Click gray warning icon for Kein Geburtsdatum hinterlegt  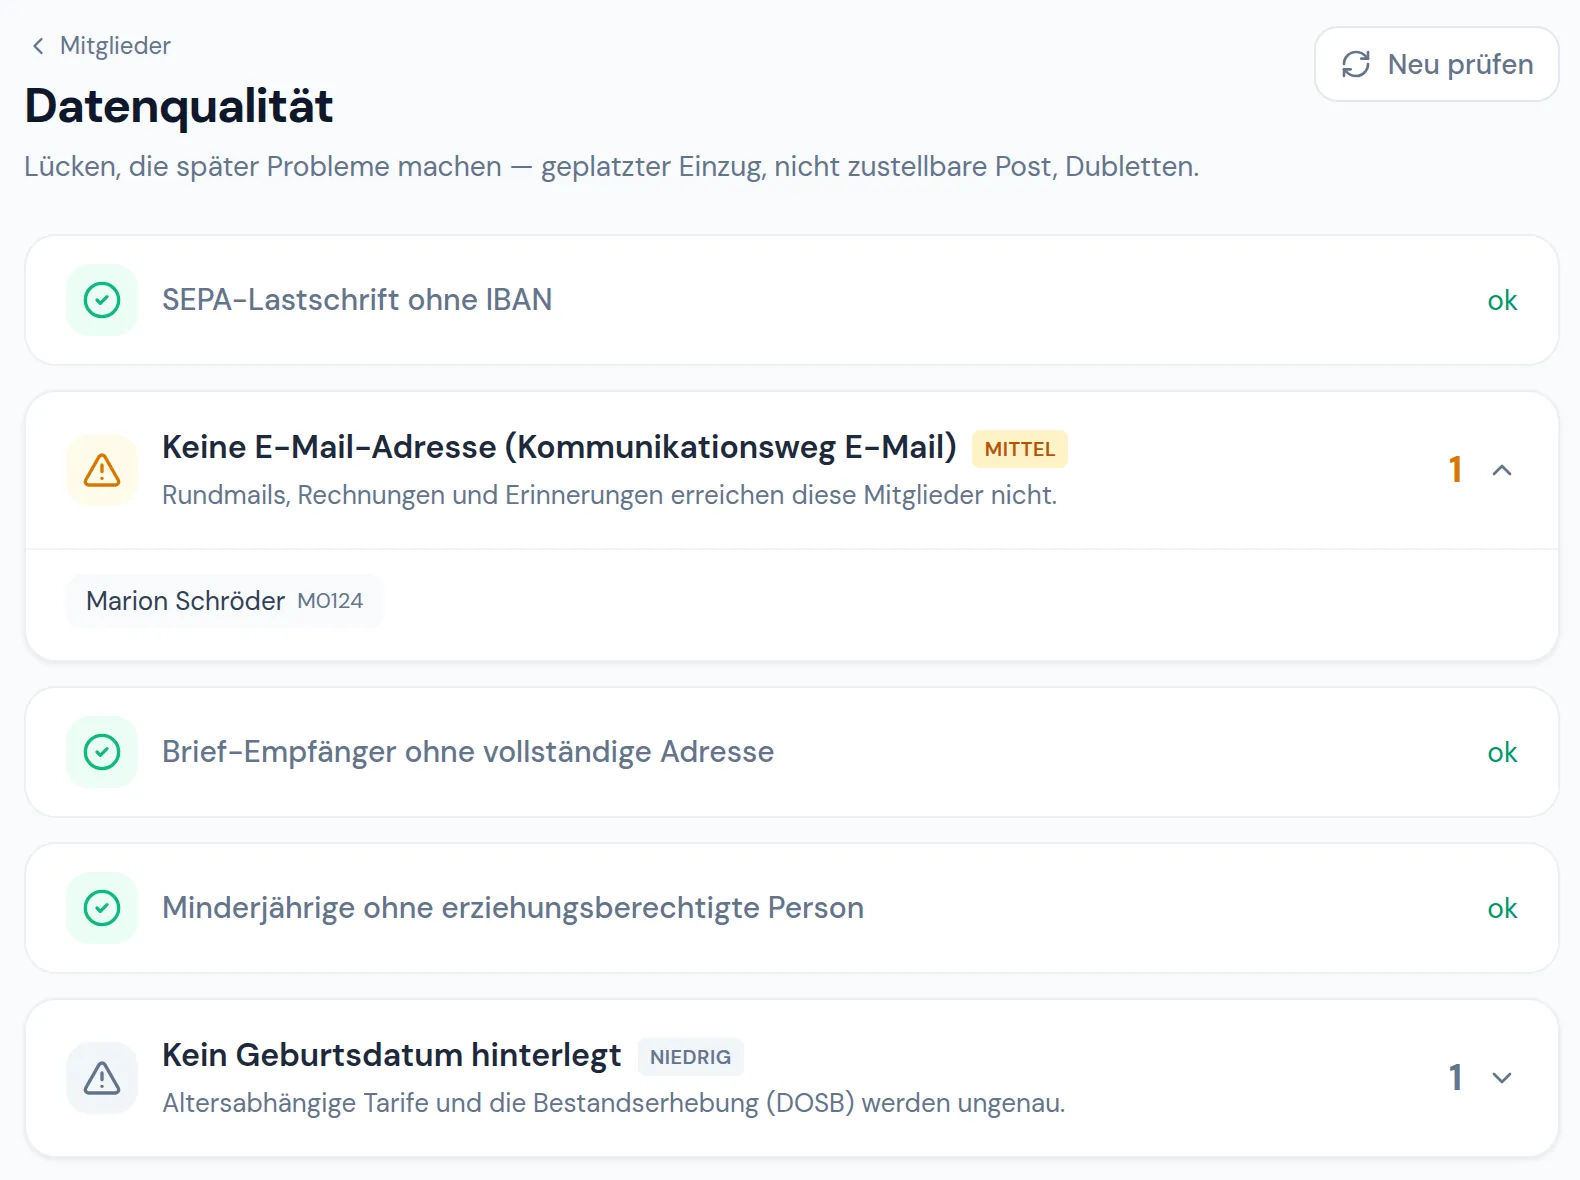point(102,1078)
